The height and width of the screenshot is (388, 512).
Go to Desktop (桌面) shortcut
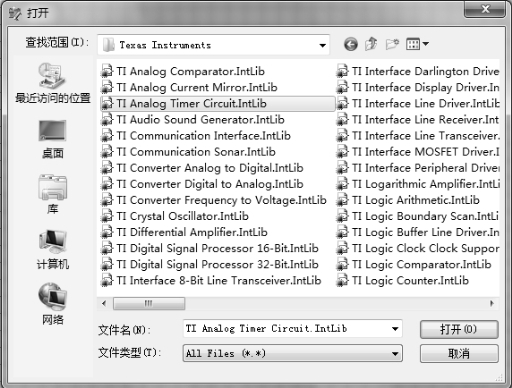(53, 139)
